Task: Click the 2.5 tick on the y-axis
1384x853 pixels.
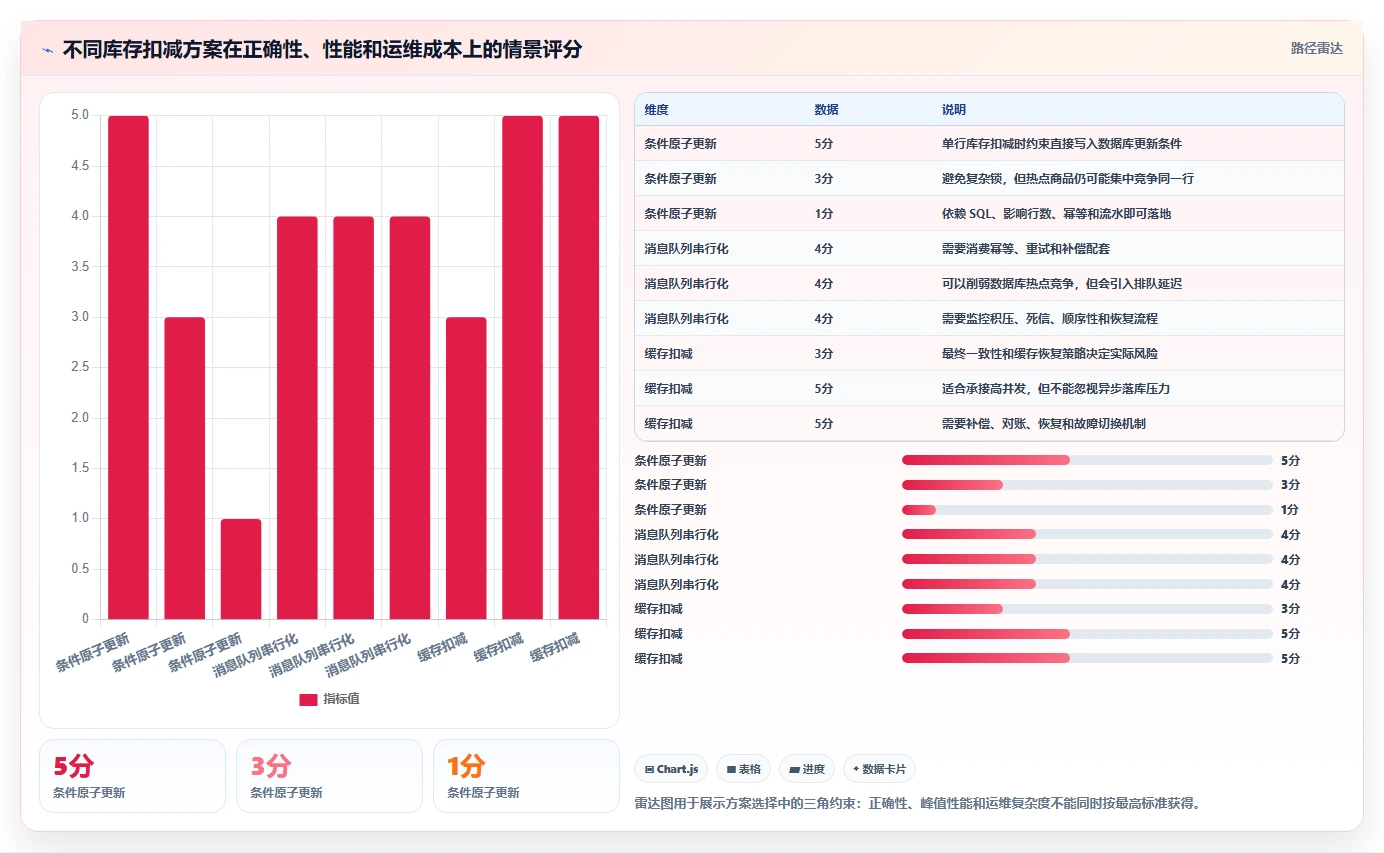Action: click(x=79, y=367)
